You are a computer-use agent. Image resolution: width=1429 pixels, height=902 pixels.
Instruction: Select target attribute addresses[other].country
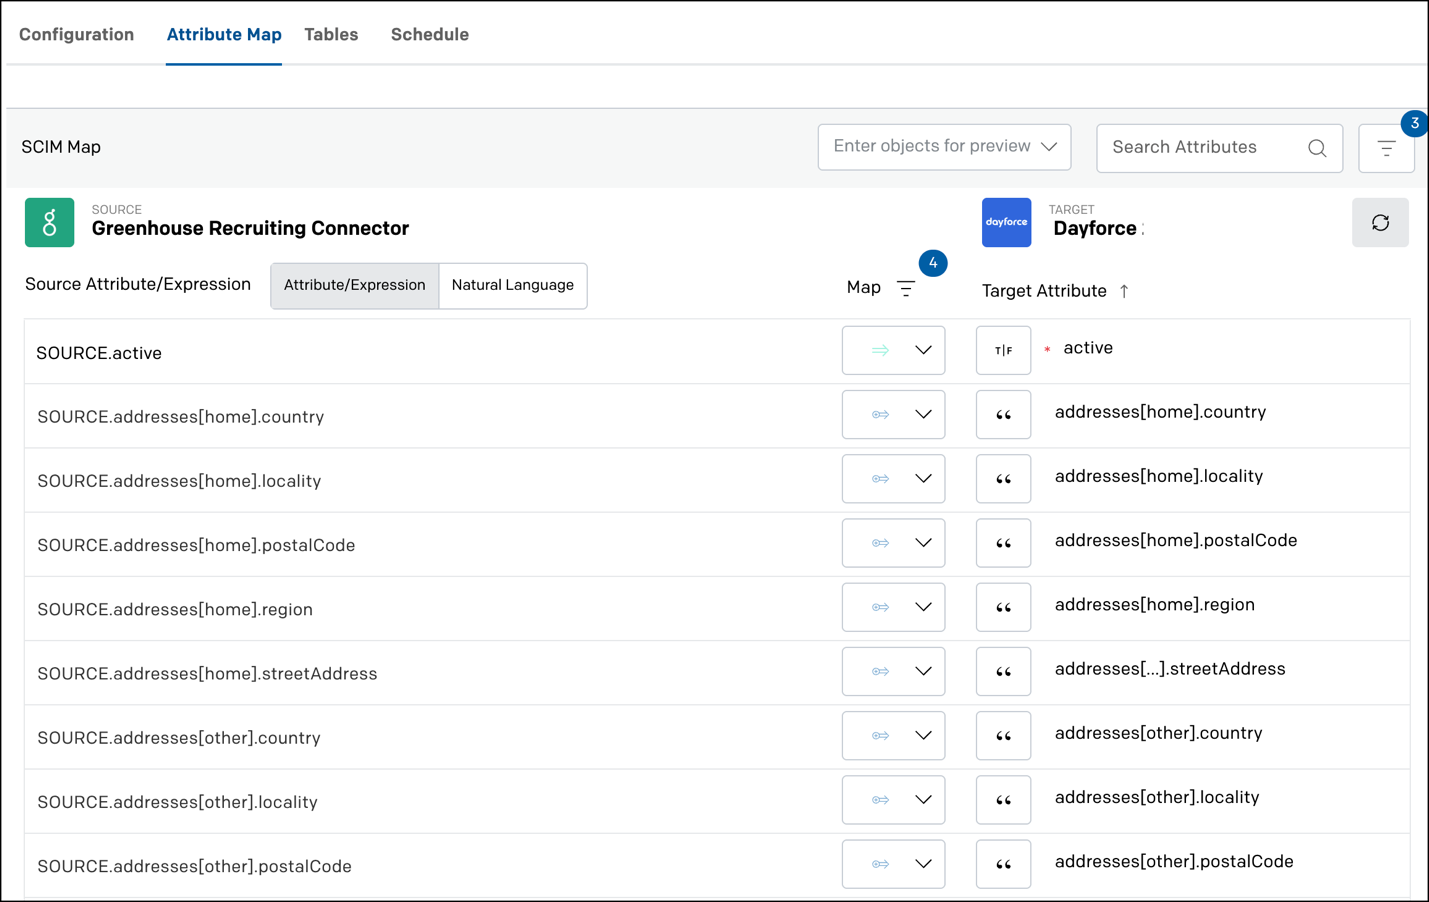click(x=1158, y=733)
